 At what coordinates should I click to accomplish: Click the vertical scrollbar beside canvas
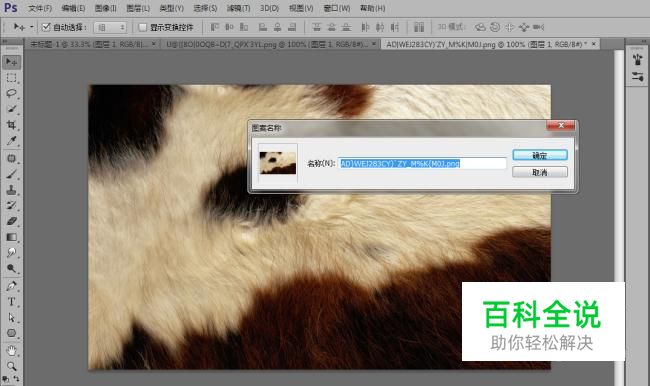(619, 166)
